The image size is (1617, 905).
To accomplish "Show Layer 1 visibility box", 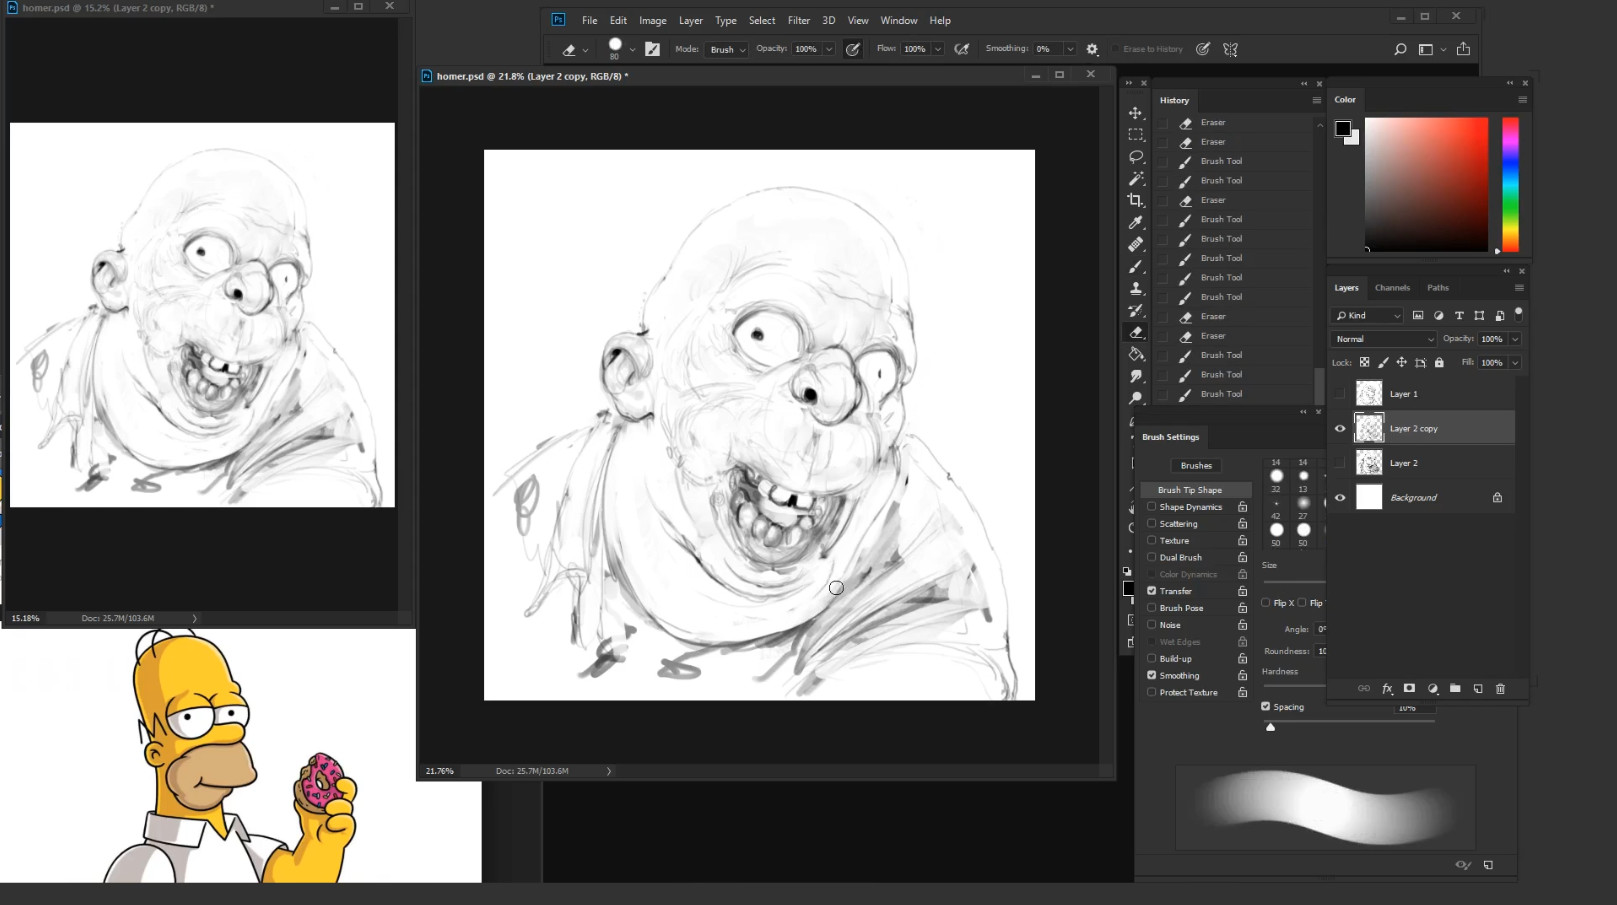I will (x=1340, y=394).
